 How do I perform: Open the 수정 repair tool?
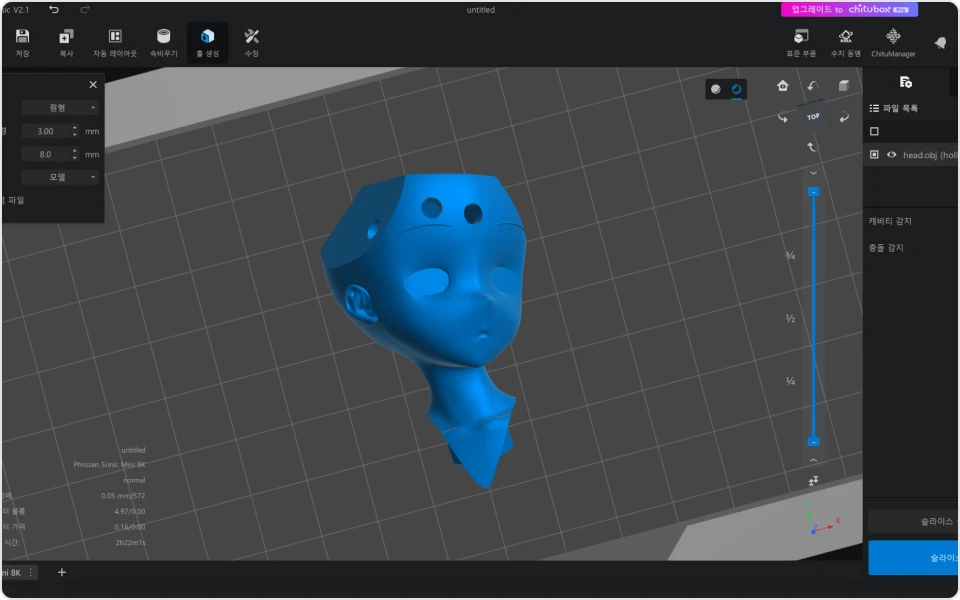(252, 42)
